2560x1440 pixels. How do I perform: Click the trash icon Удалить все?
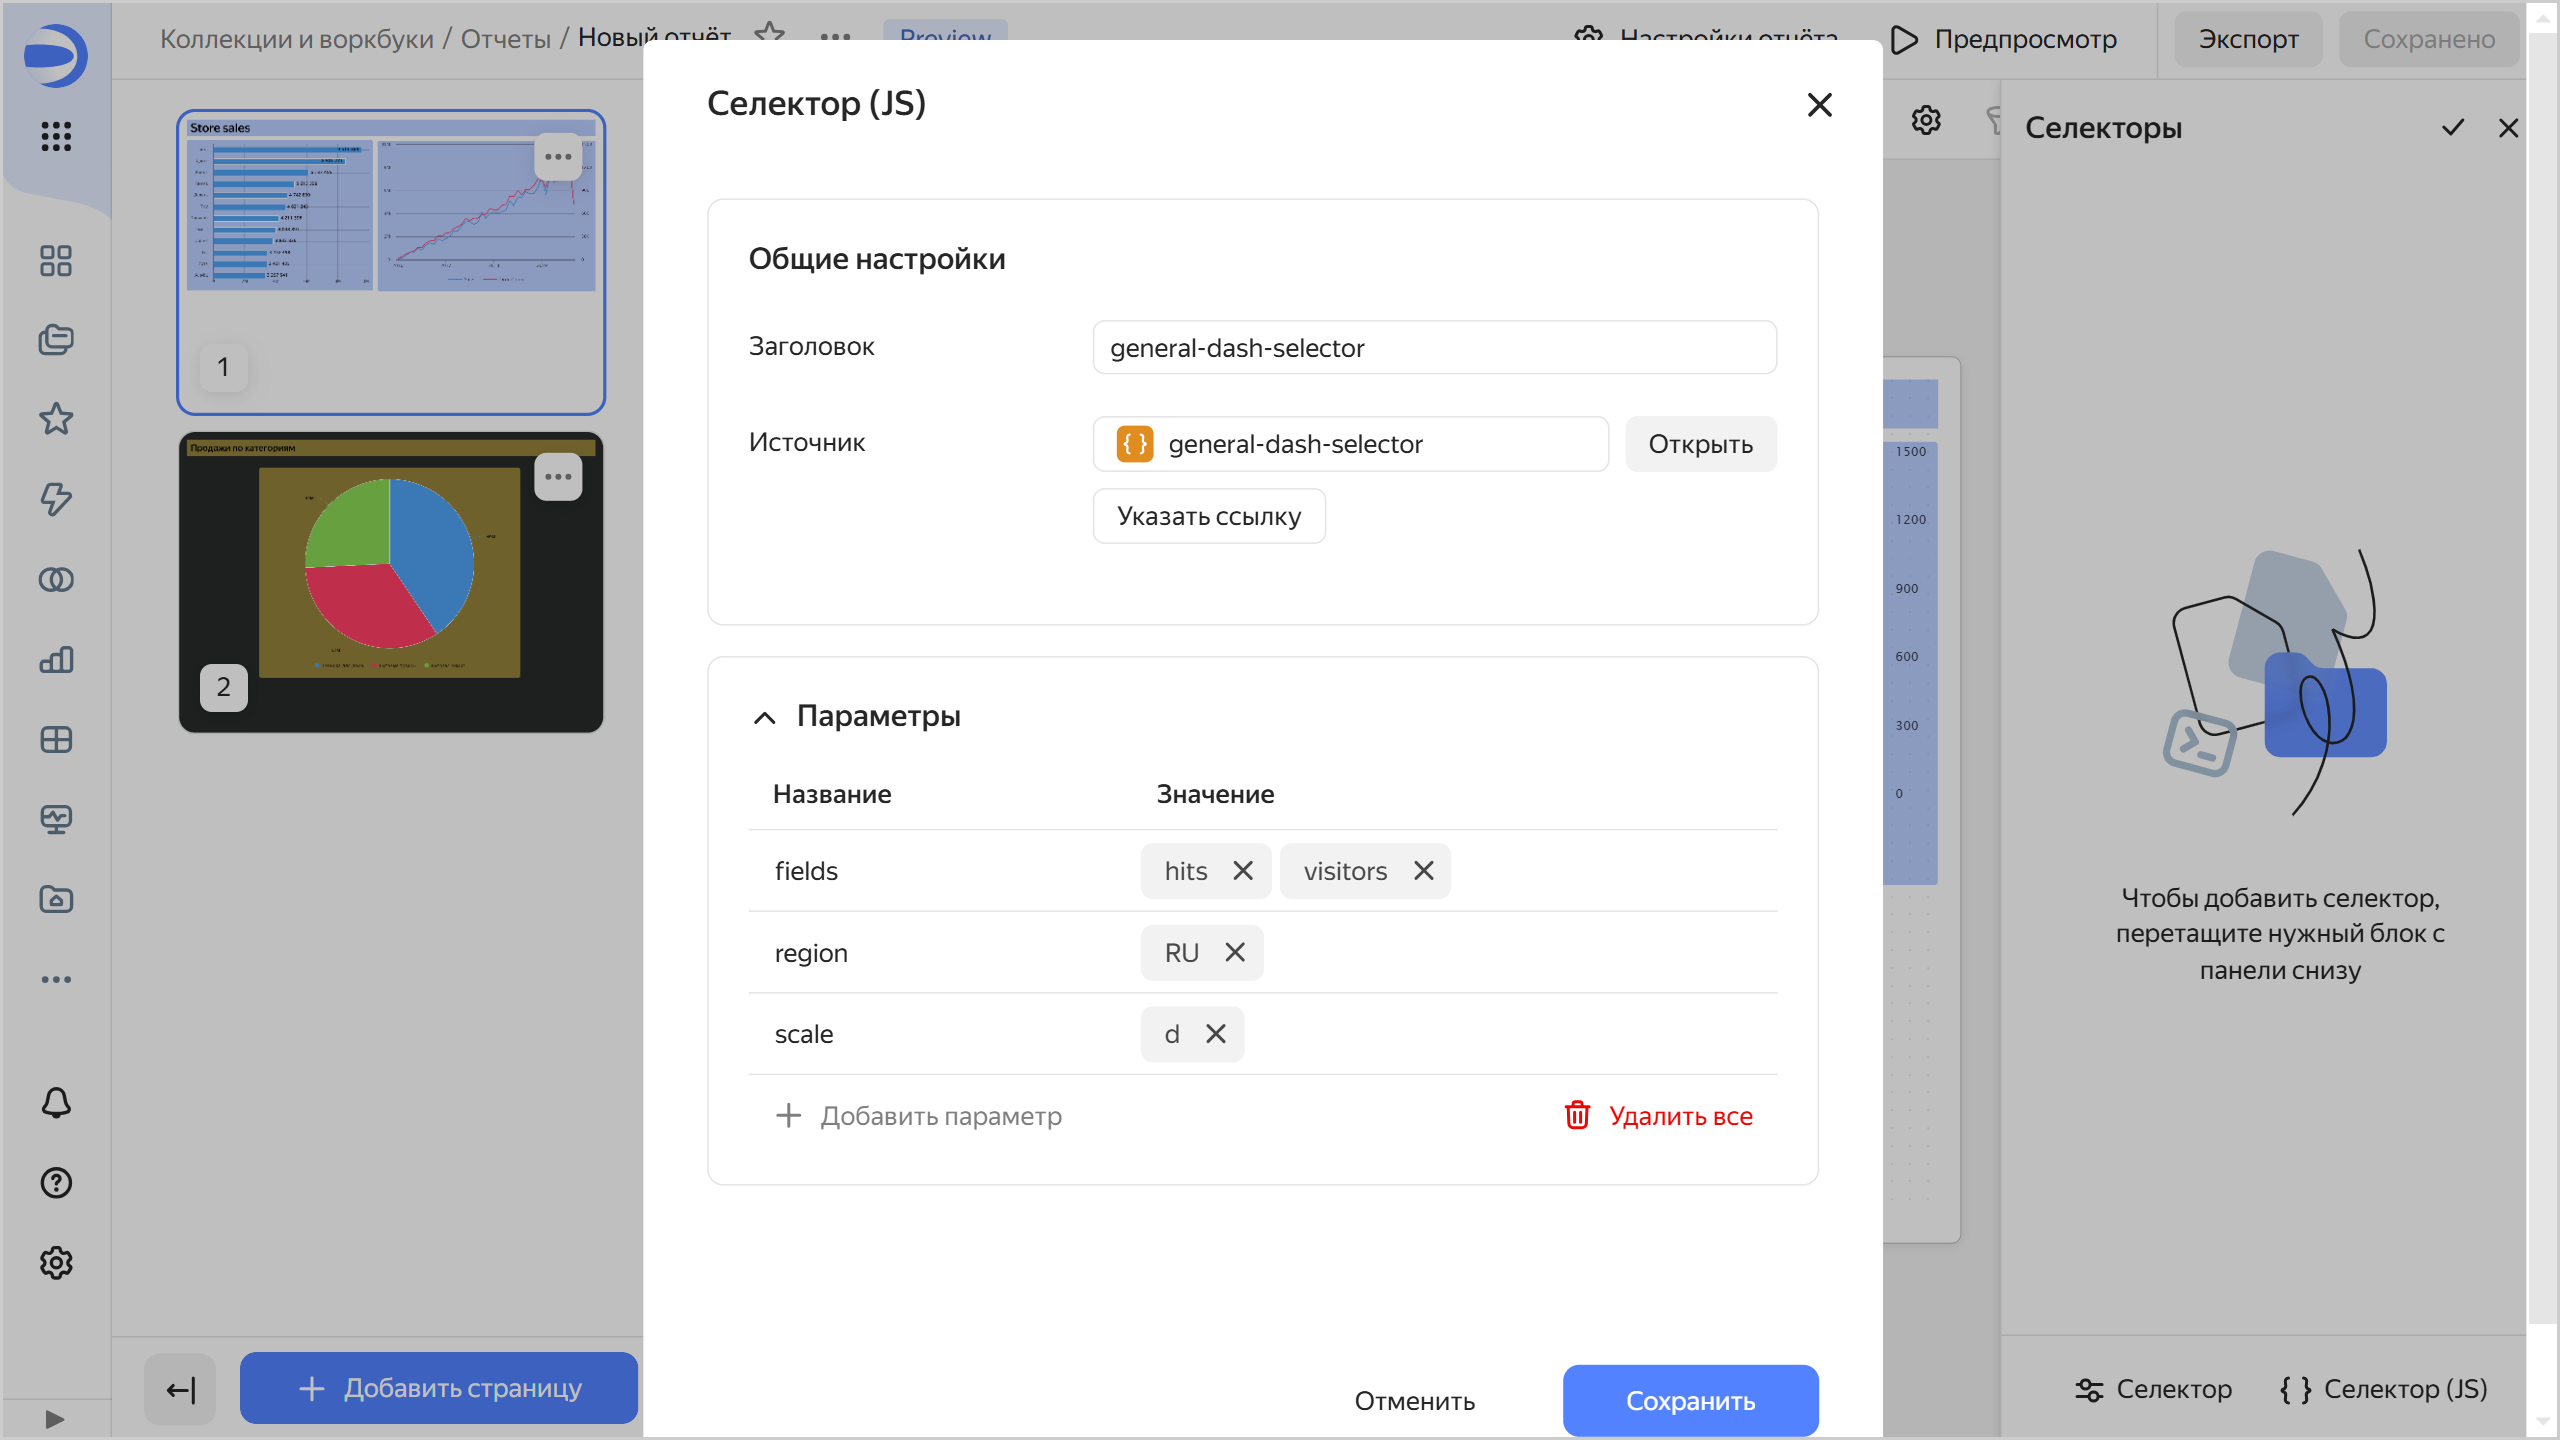pos(1577,1115)
